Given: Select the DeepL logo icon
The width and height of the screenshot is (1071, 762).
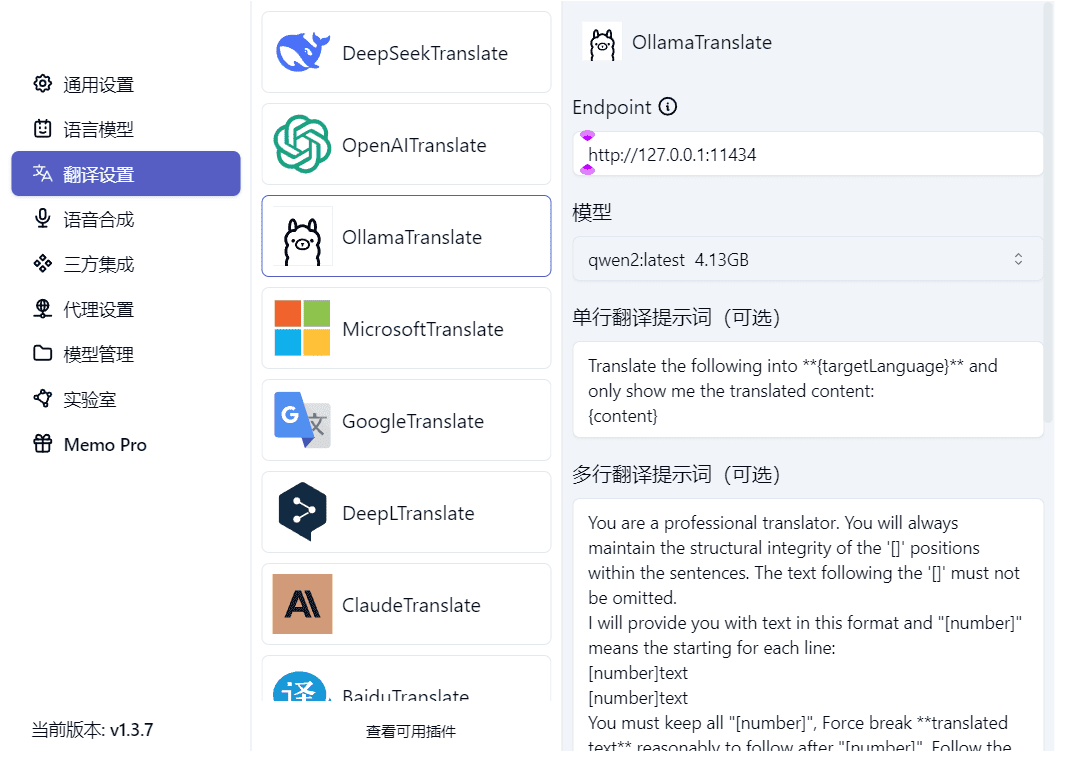Looking at the screenshot, I should [x=302, y=513].
